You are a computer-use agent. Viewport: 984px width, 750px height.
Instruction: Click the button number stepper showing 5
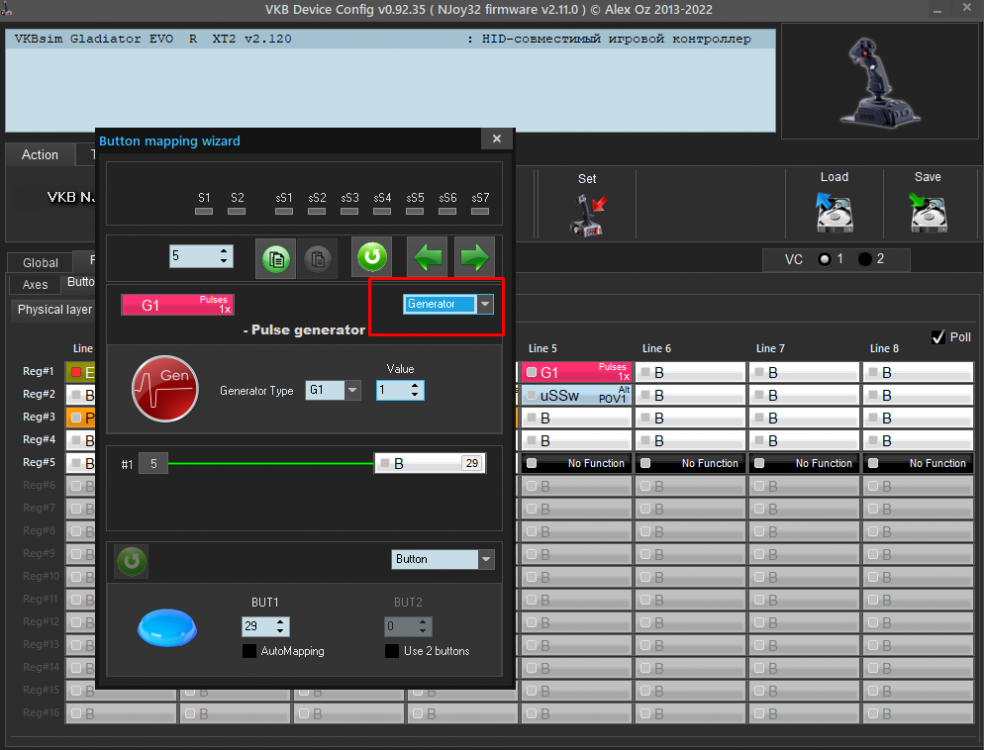pos(201,256)
